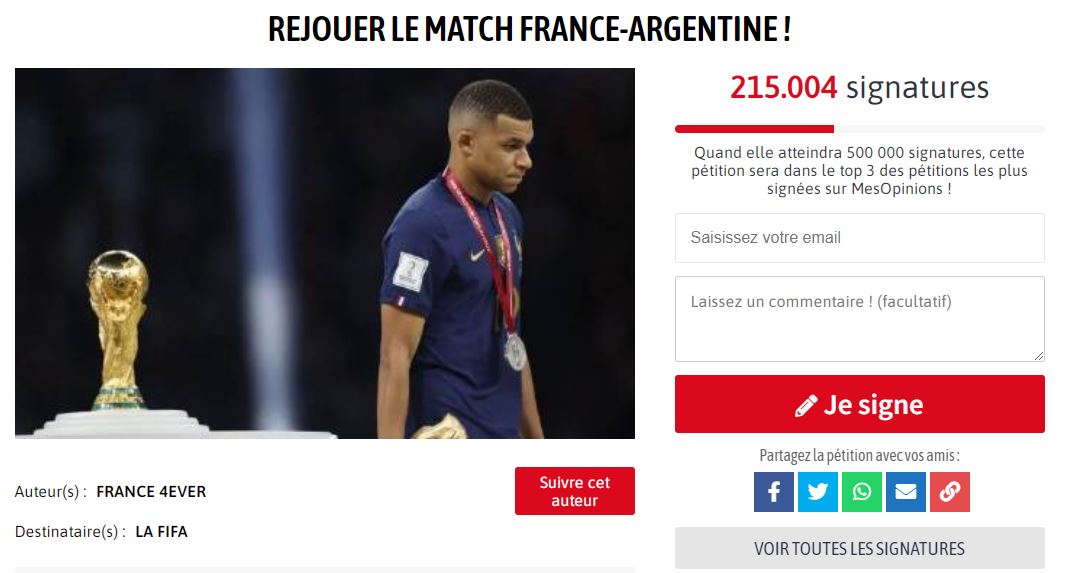The width and height of the screenshot is (1071, 573).
Task: Share the petition by email envelope icon
Action: (x=906, y=492)
